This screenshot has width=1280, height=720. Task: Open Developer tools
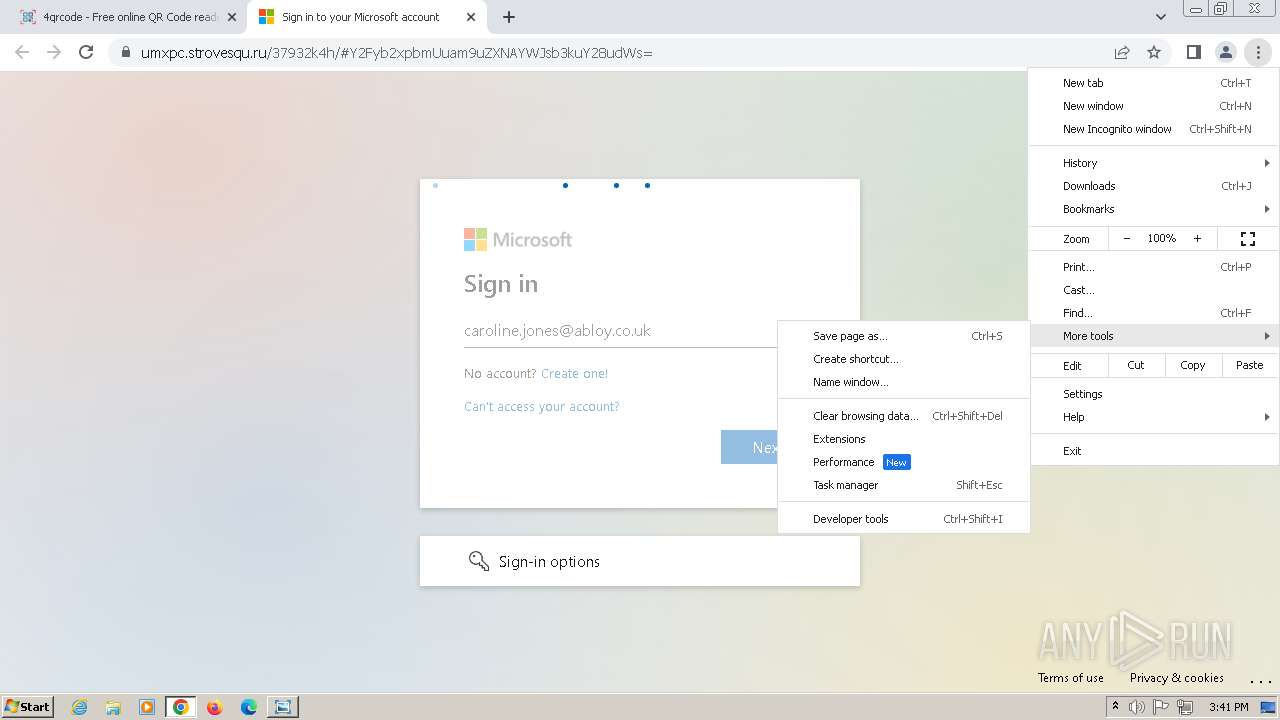pyautogui.click(x=904, y=519)
